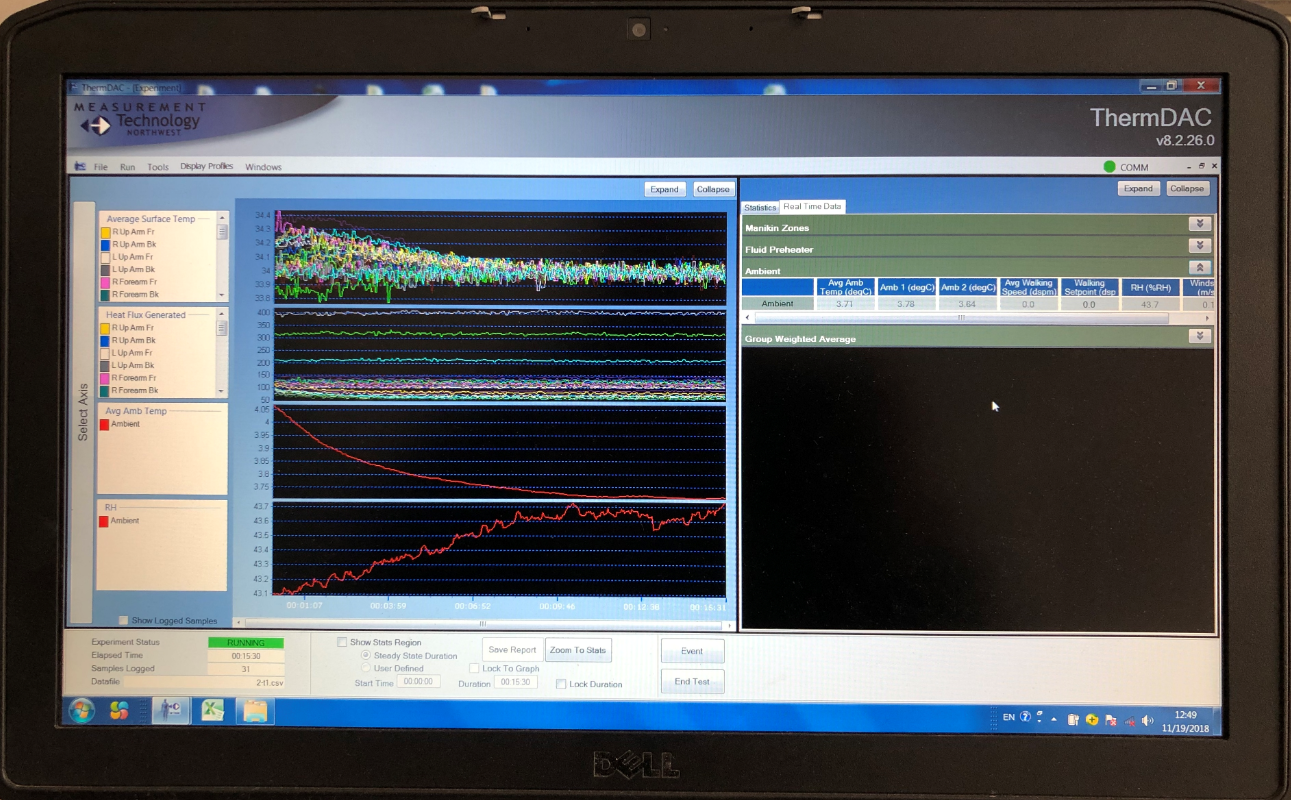Click the yellow shield tray icon

[x=1091, y=719]
